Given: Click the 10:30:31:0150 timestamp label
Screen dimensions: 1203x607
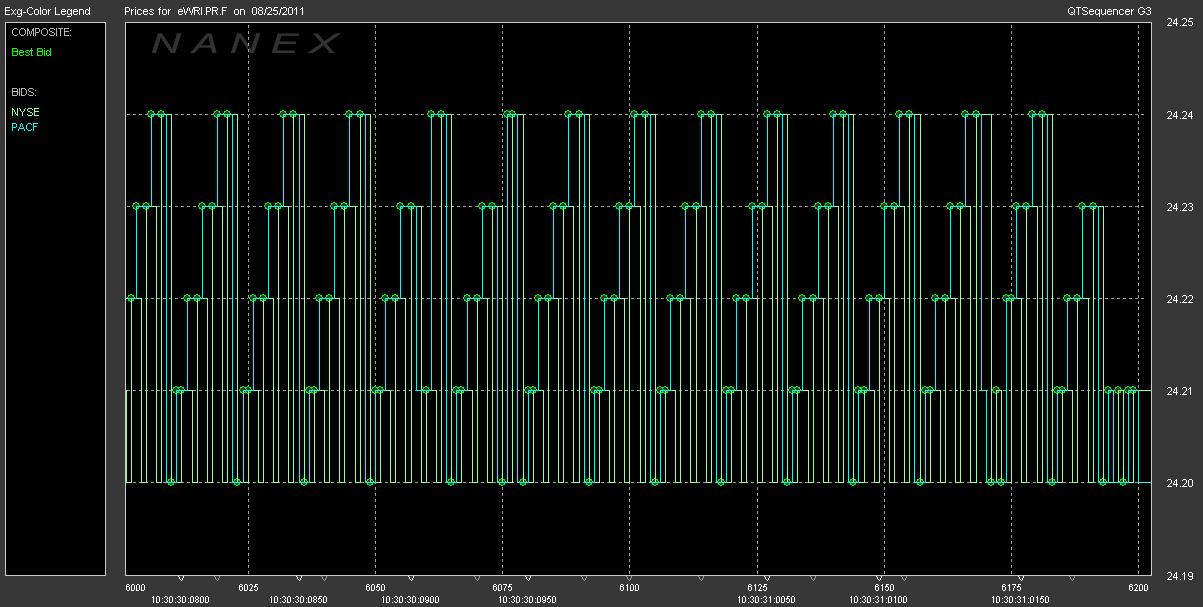Looking at the screenshot, I should (x=1021, y=600).
